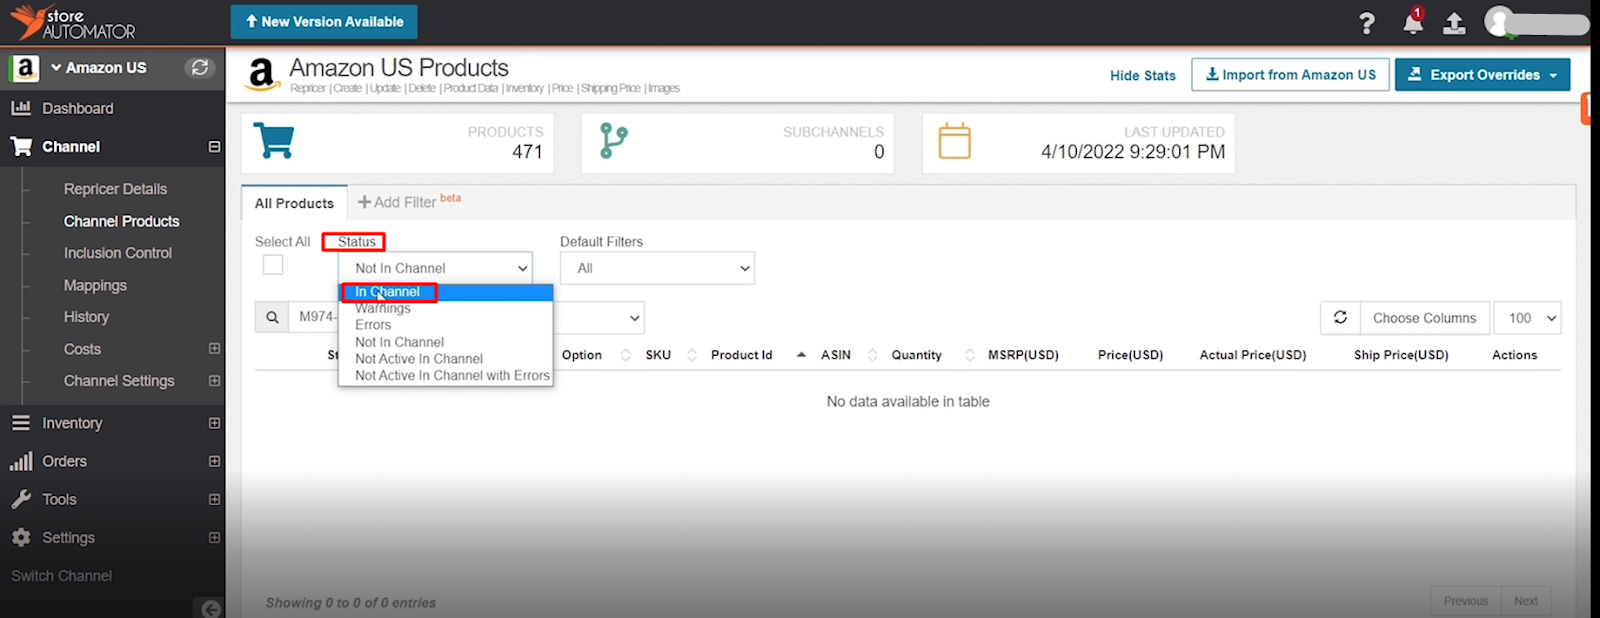Click the Orders bar chart icon
This screenshot has height=618, width=1600.
(21, 461)
